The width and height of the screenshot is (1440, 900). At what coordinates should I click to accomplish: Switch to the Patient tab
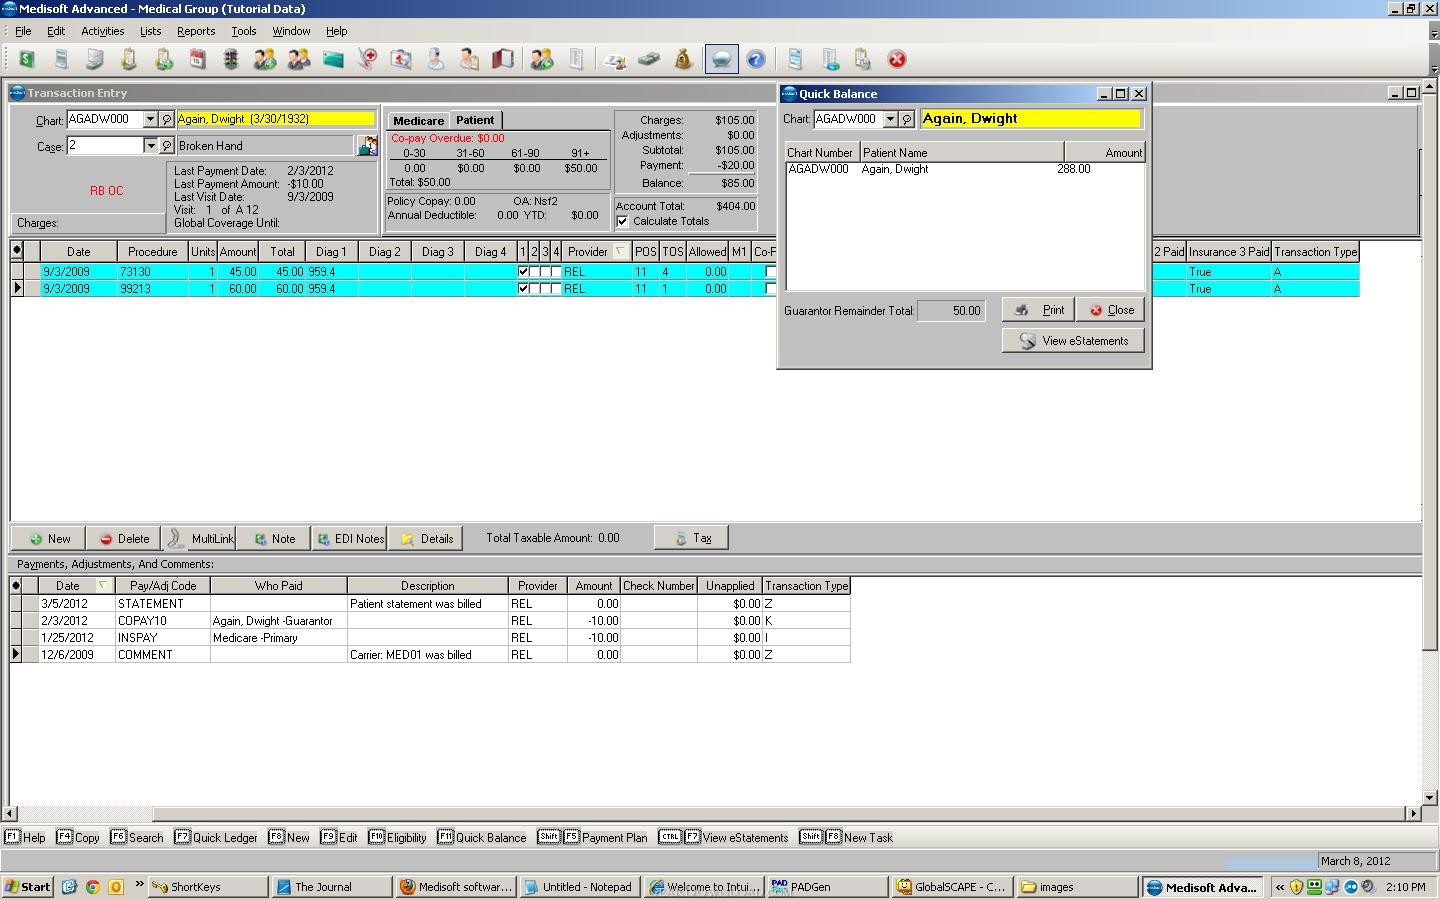(475, 120)
